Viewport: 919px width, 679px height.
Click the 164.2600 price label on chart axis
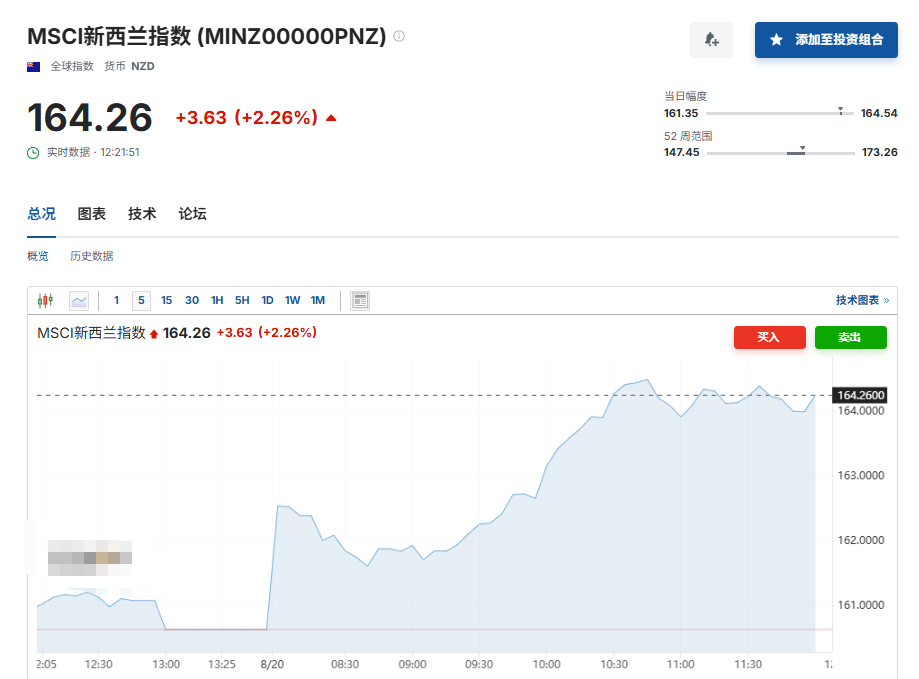click(x=860, y=395)
